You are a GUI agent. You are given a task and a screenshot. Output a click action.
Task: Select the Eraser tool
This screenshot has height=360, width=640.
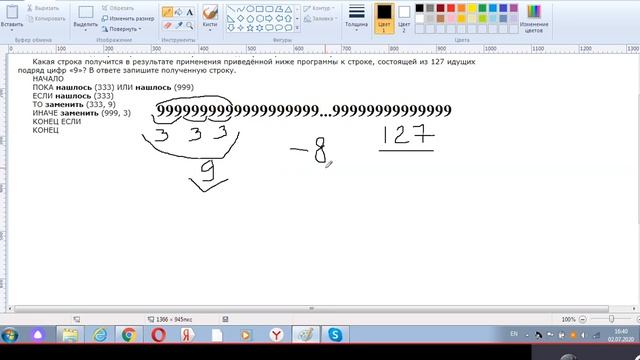coord(167,25)
